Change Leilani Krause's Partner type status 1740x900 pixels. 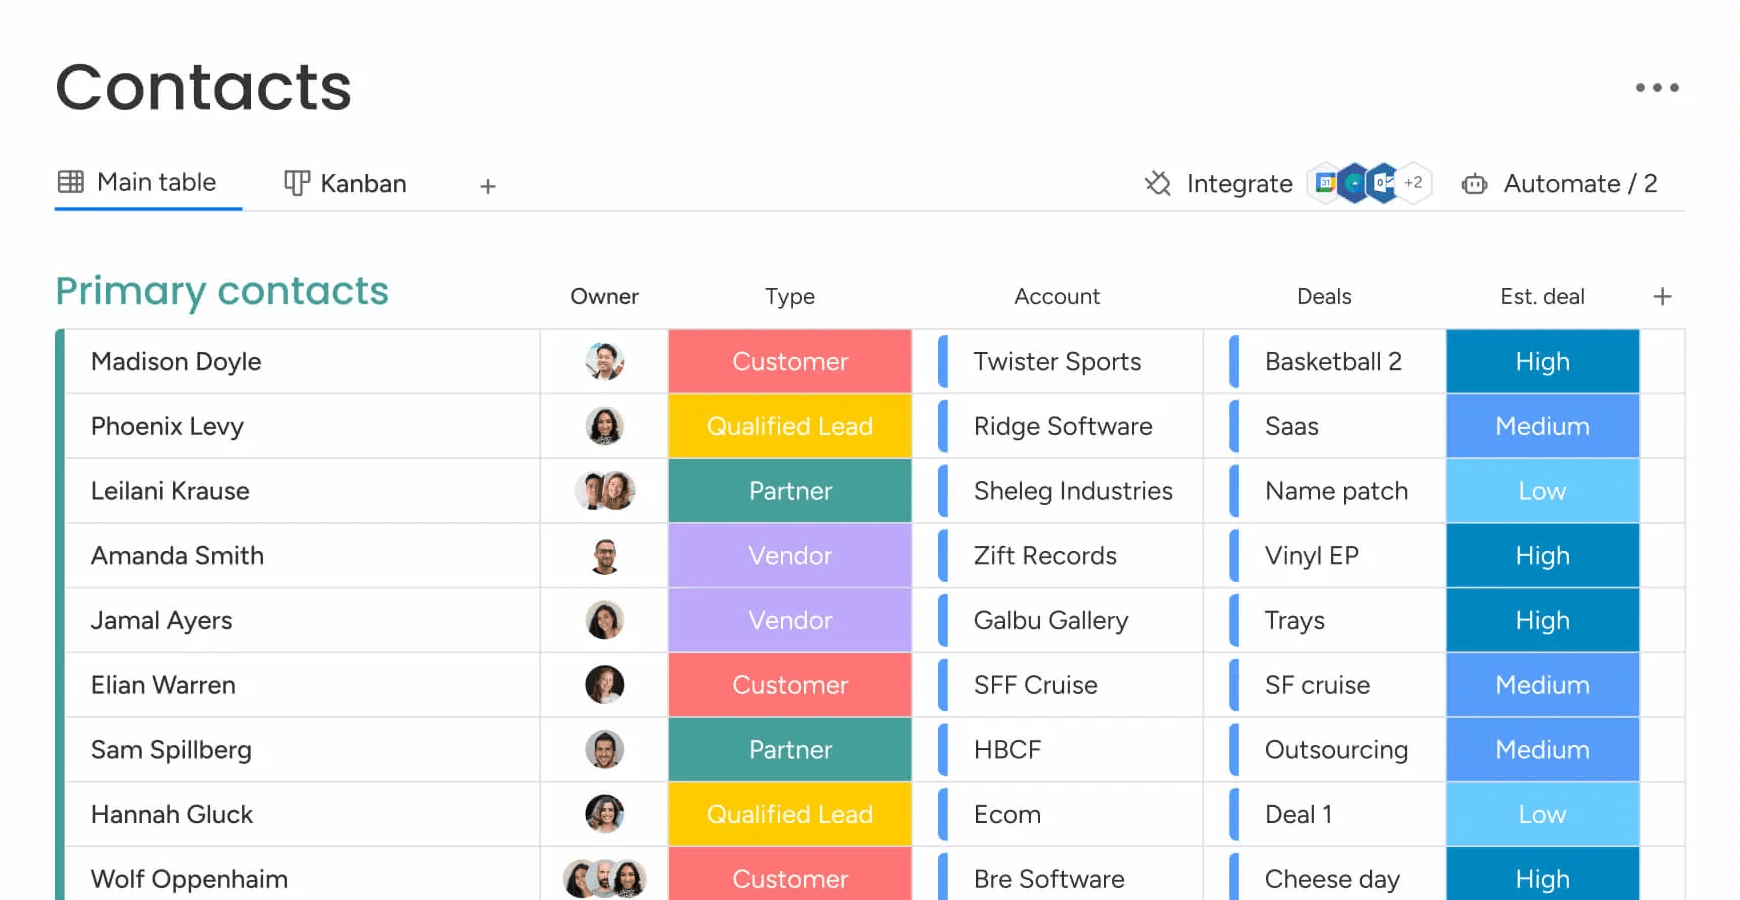789,491
